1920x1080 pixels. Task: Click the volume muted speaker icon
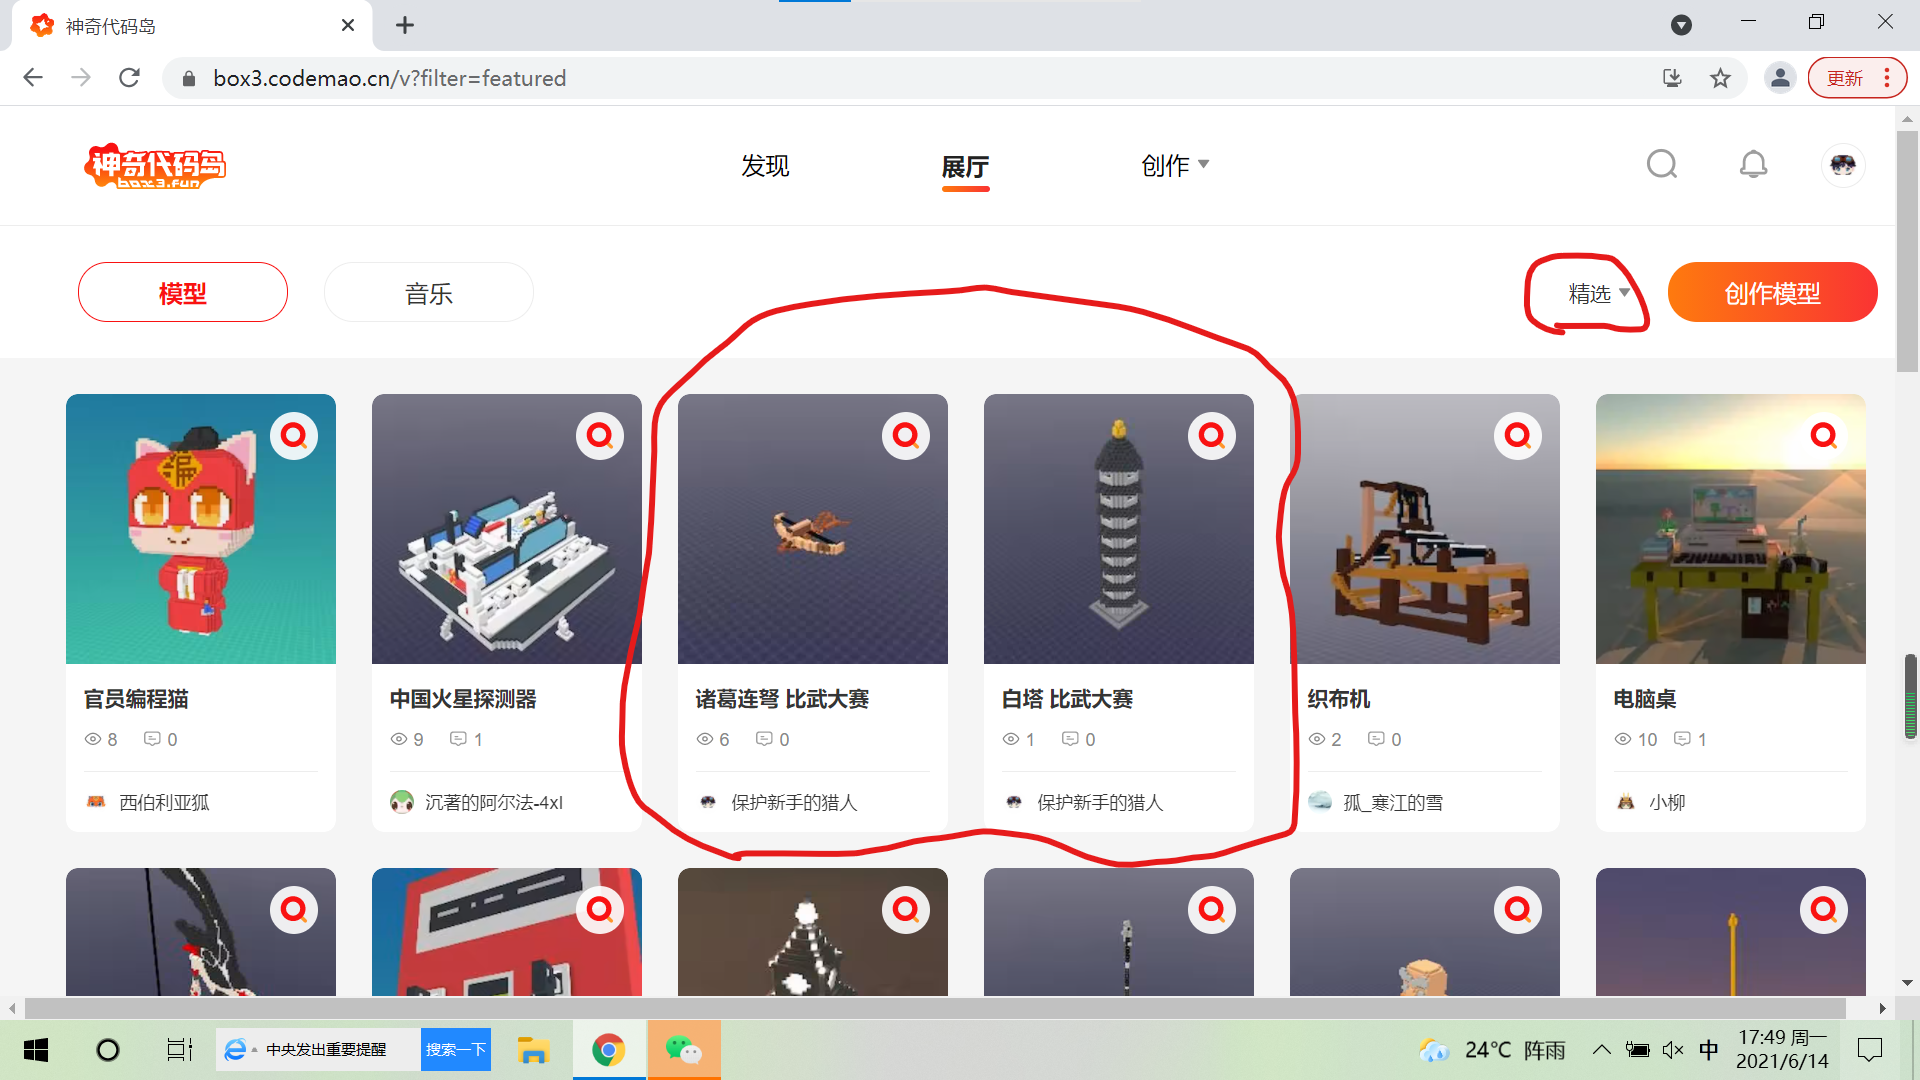click(1672, 1050)
